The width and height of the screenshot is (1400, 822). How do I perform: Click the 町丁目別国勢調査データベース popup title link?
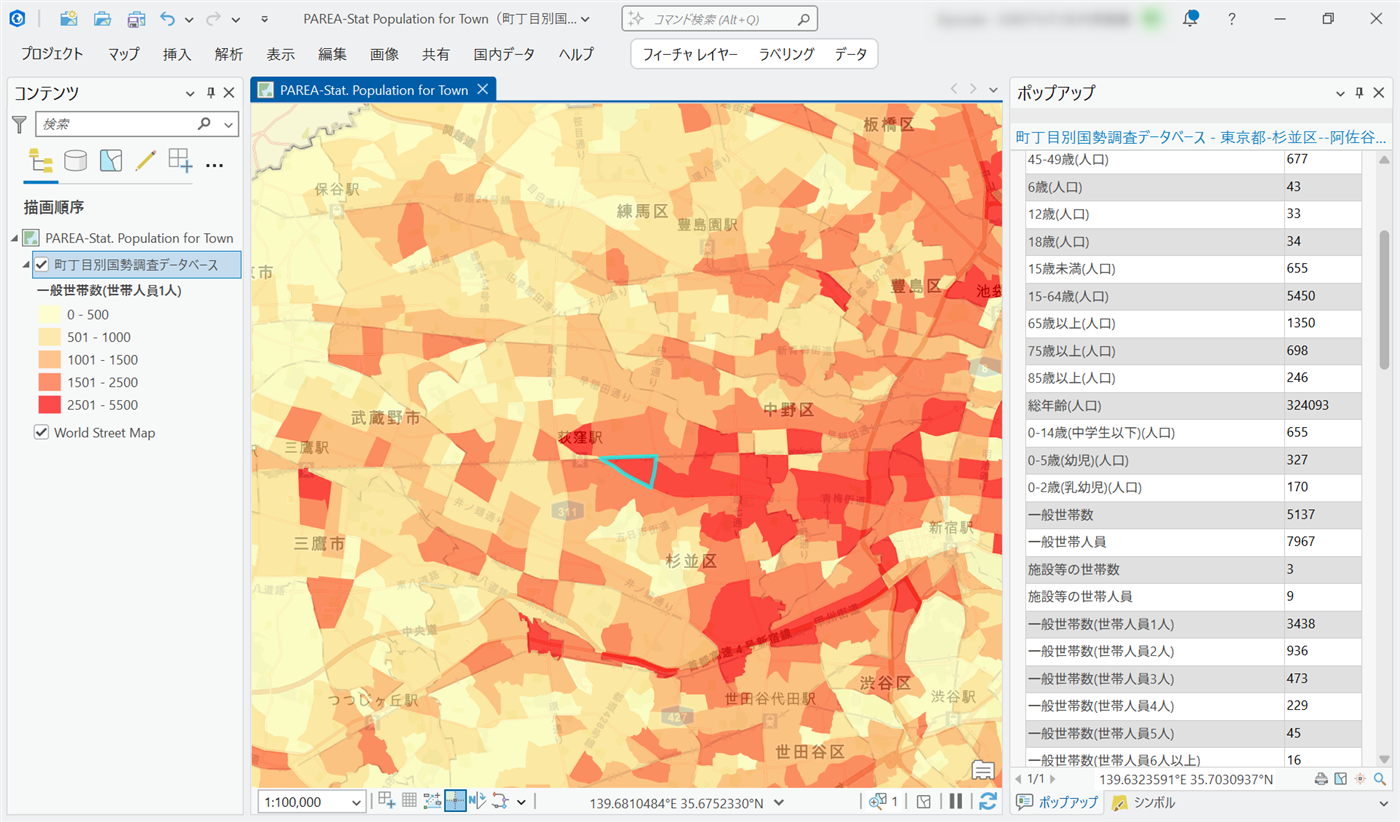1200,137
